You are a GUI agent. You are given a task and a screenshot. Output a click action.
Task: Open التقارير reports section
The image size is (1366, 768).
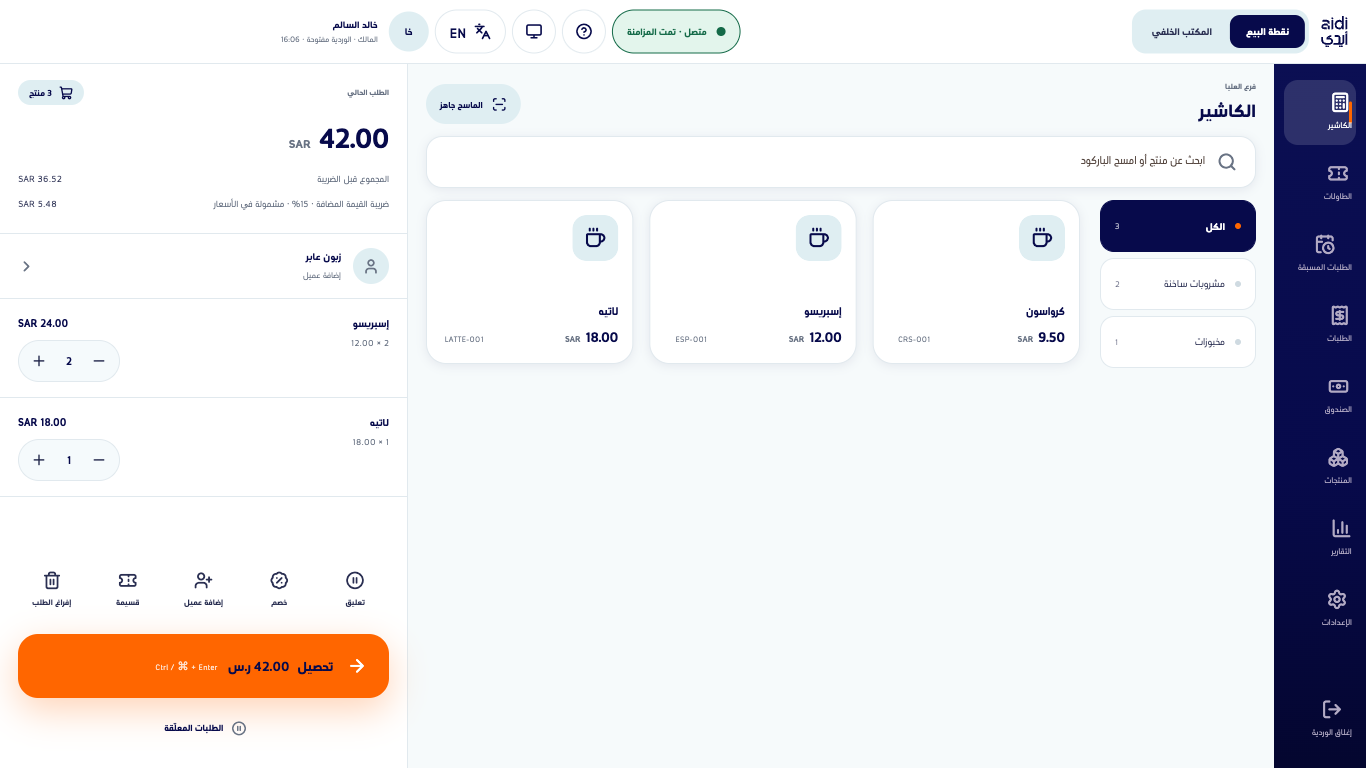[x=1340, y=538]
